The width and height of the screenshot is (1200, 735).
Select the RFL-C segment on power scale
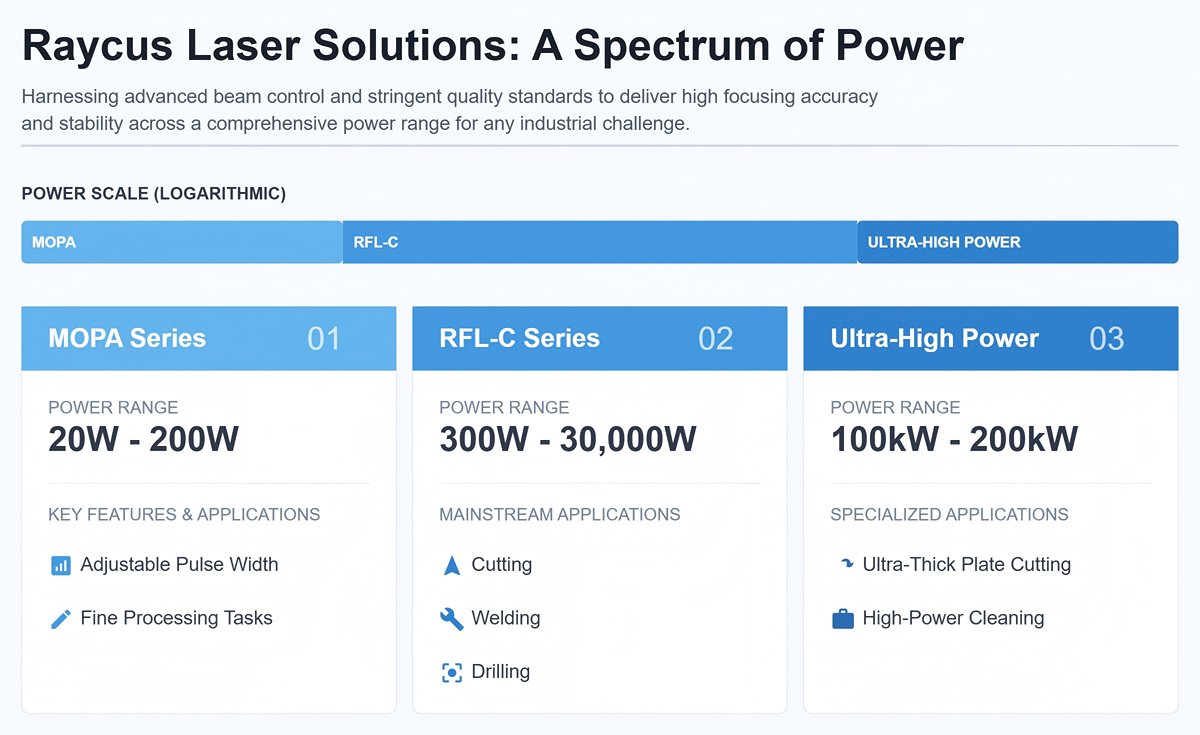pos(599,242)
